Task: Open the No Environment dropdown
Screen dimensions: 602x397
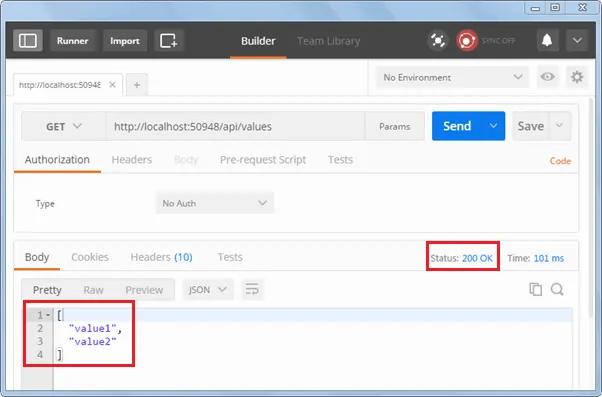Action: point(452,78)
